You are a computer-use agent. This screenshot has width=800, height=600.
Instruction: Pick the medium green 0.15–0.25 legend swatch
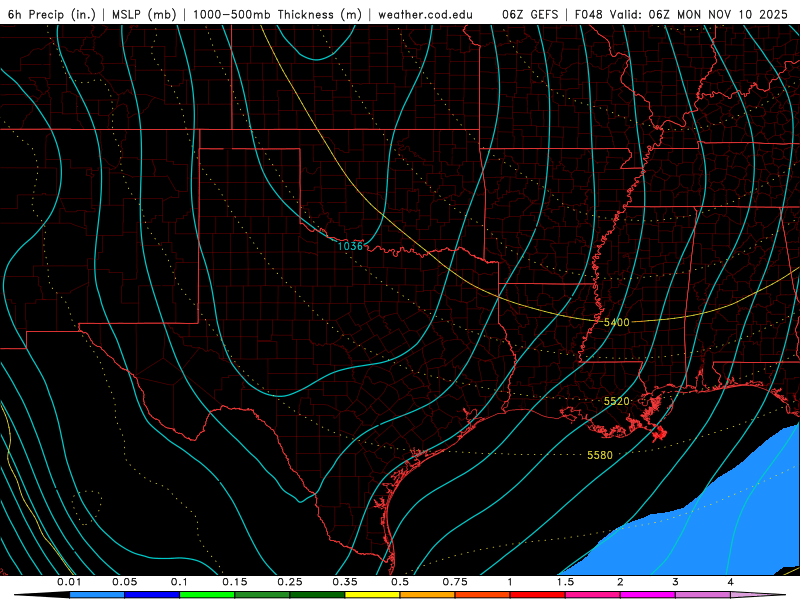(x=262, y=595)
